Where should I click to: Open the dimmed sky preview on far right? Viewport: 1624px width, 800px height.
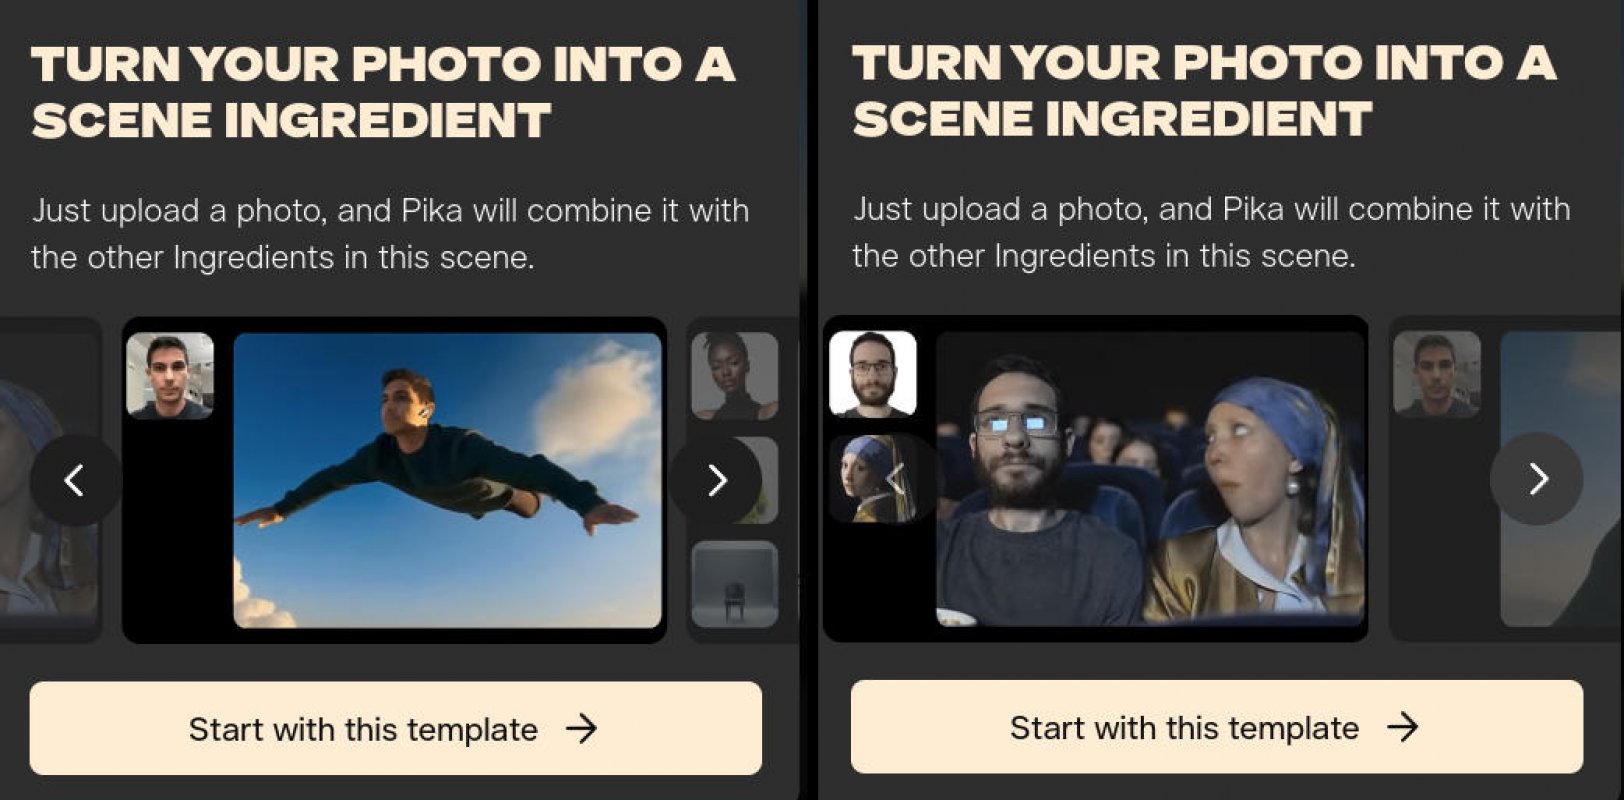click(x=1561, y=479)
